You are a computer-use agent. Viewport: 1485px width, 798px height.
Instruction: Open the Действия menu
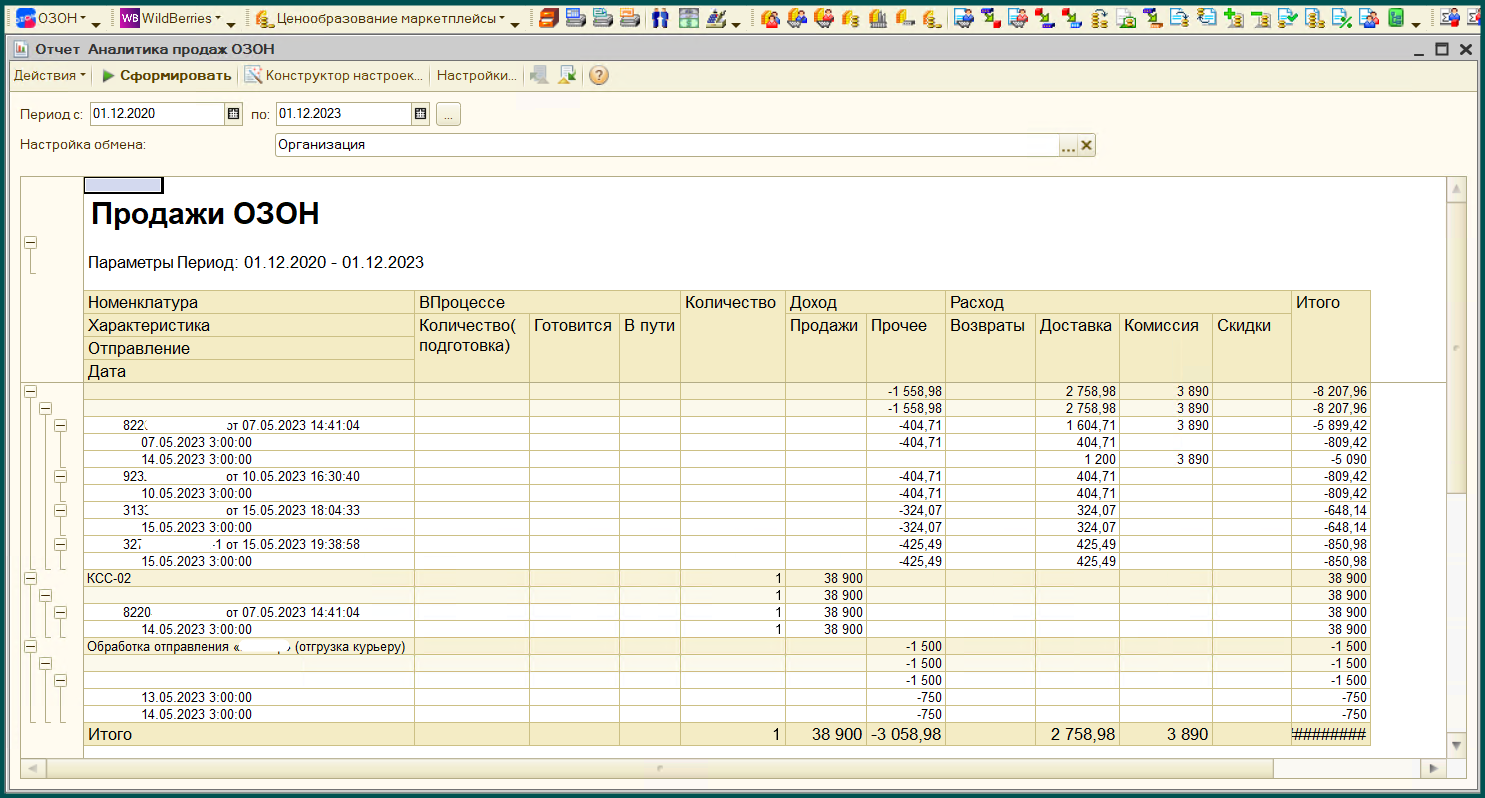[x=49, y=75]
